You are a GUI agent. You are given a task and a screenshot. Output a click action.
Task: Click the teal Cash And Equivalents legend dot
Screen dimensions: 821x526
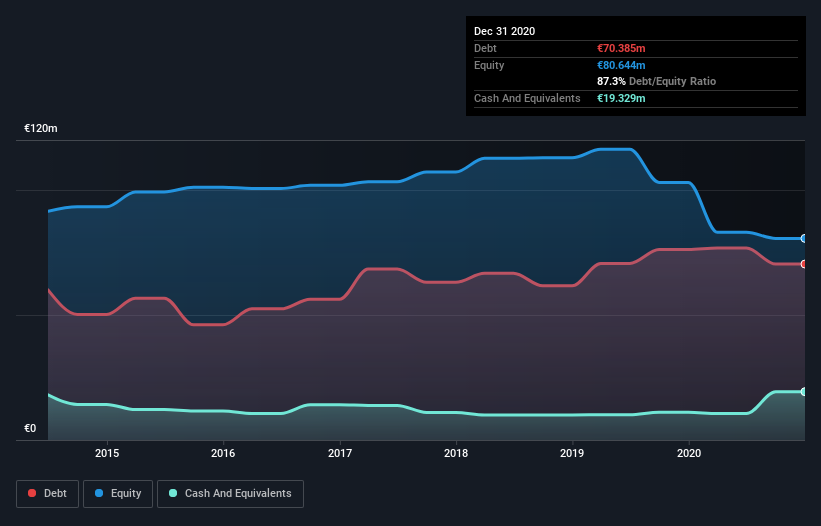coord(173,493)
